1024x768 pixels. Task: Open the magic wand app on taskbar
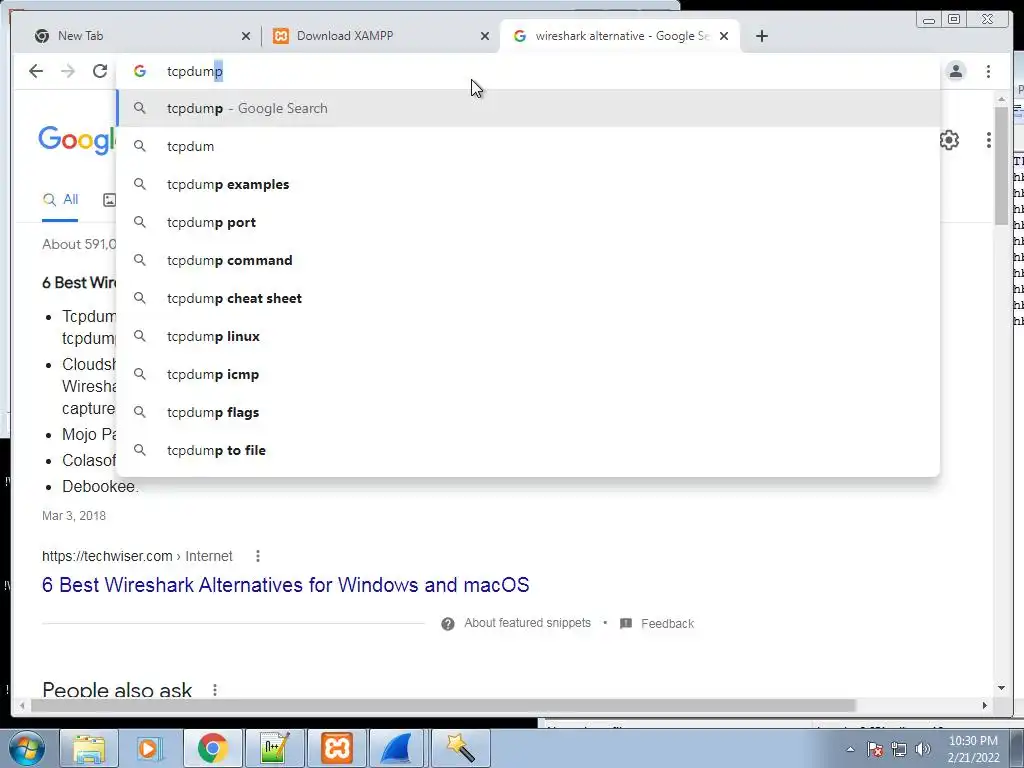pyautogui.click(x=460, y=748)
